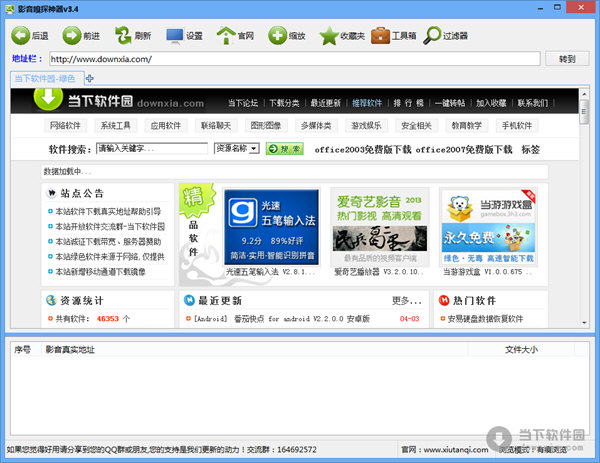The image size is (600, 463).
Task: Select the 安全相关 category
Action: click(x=416, y=126)
